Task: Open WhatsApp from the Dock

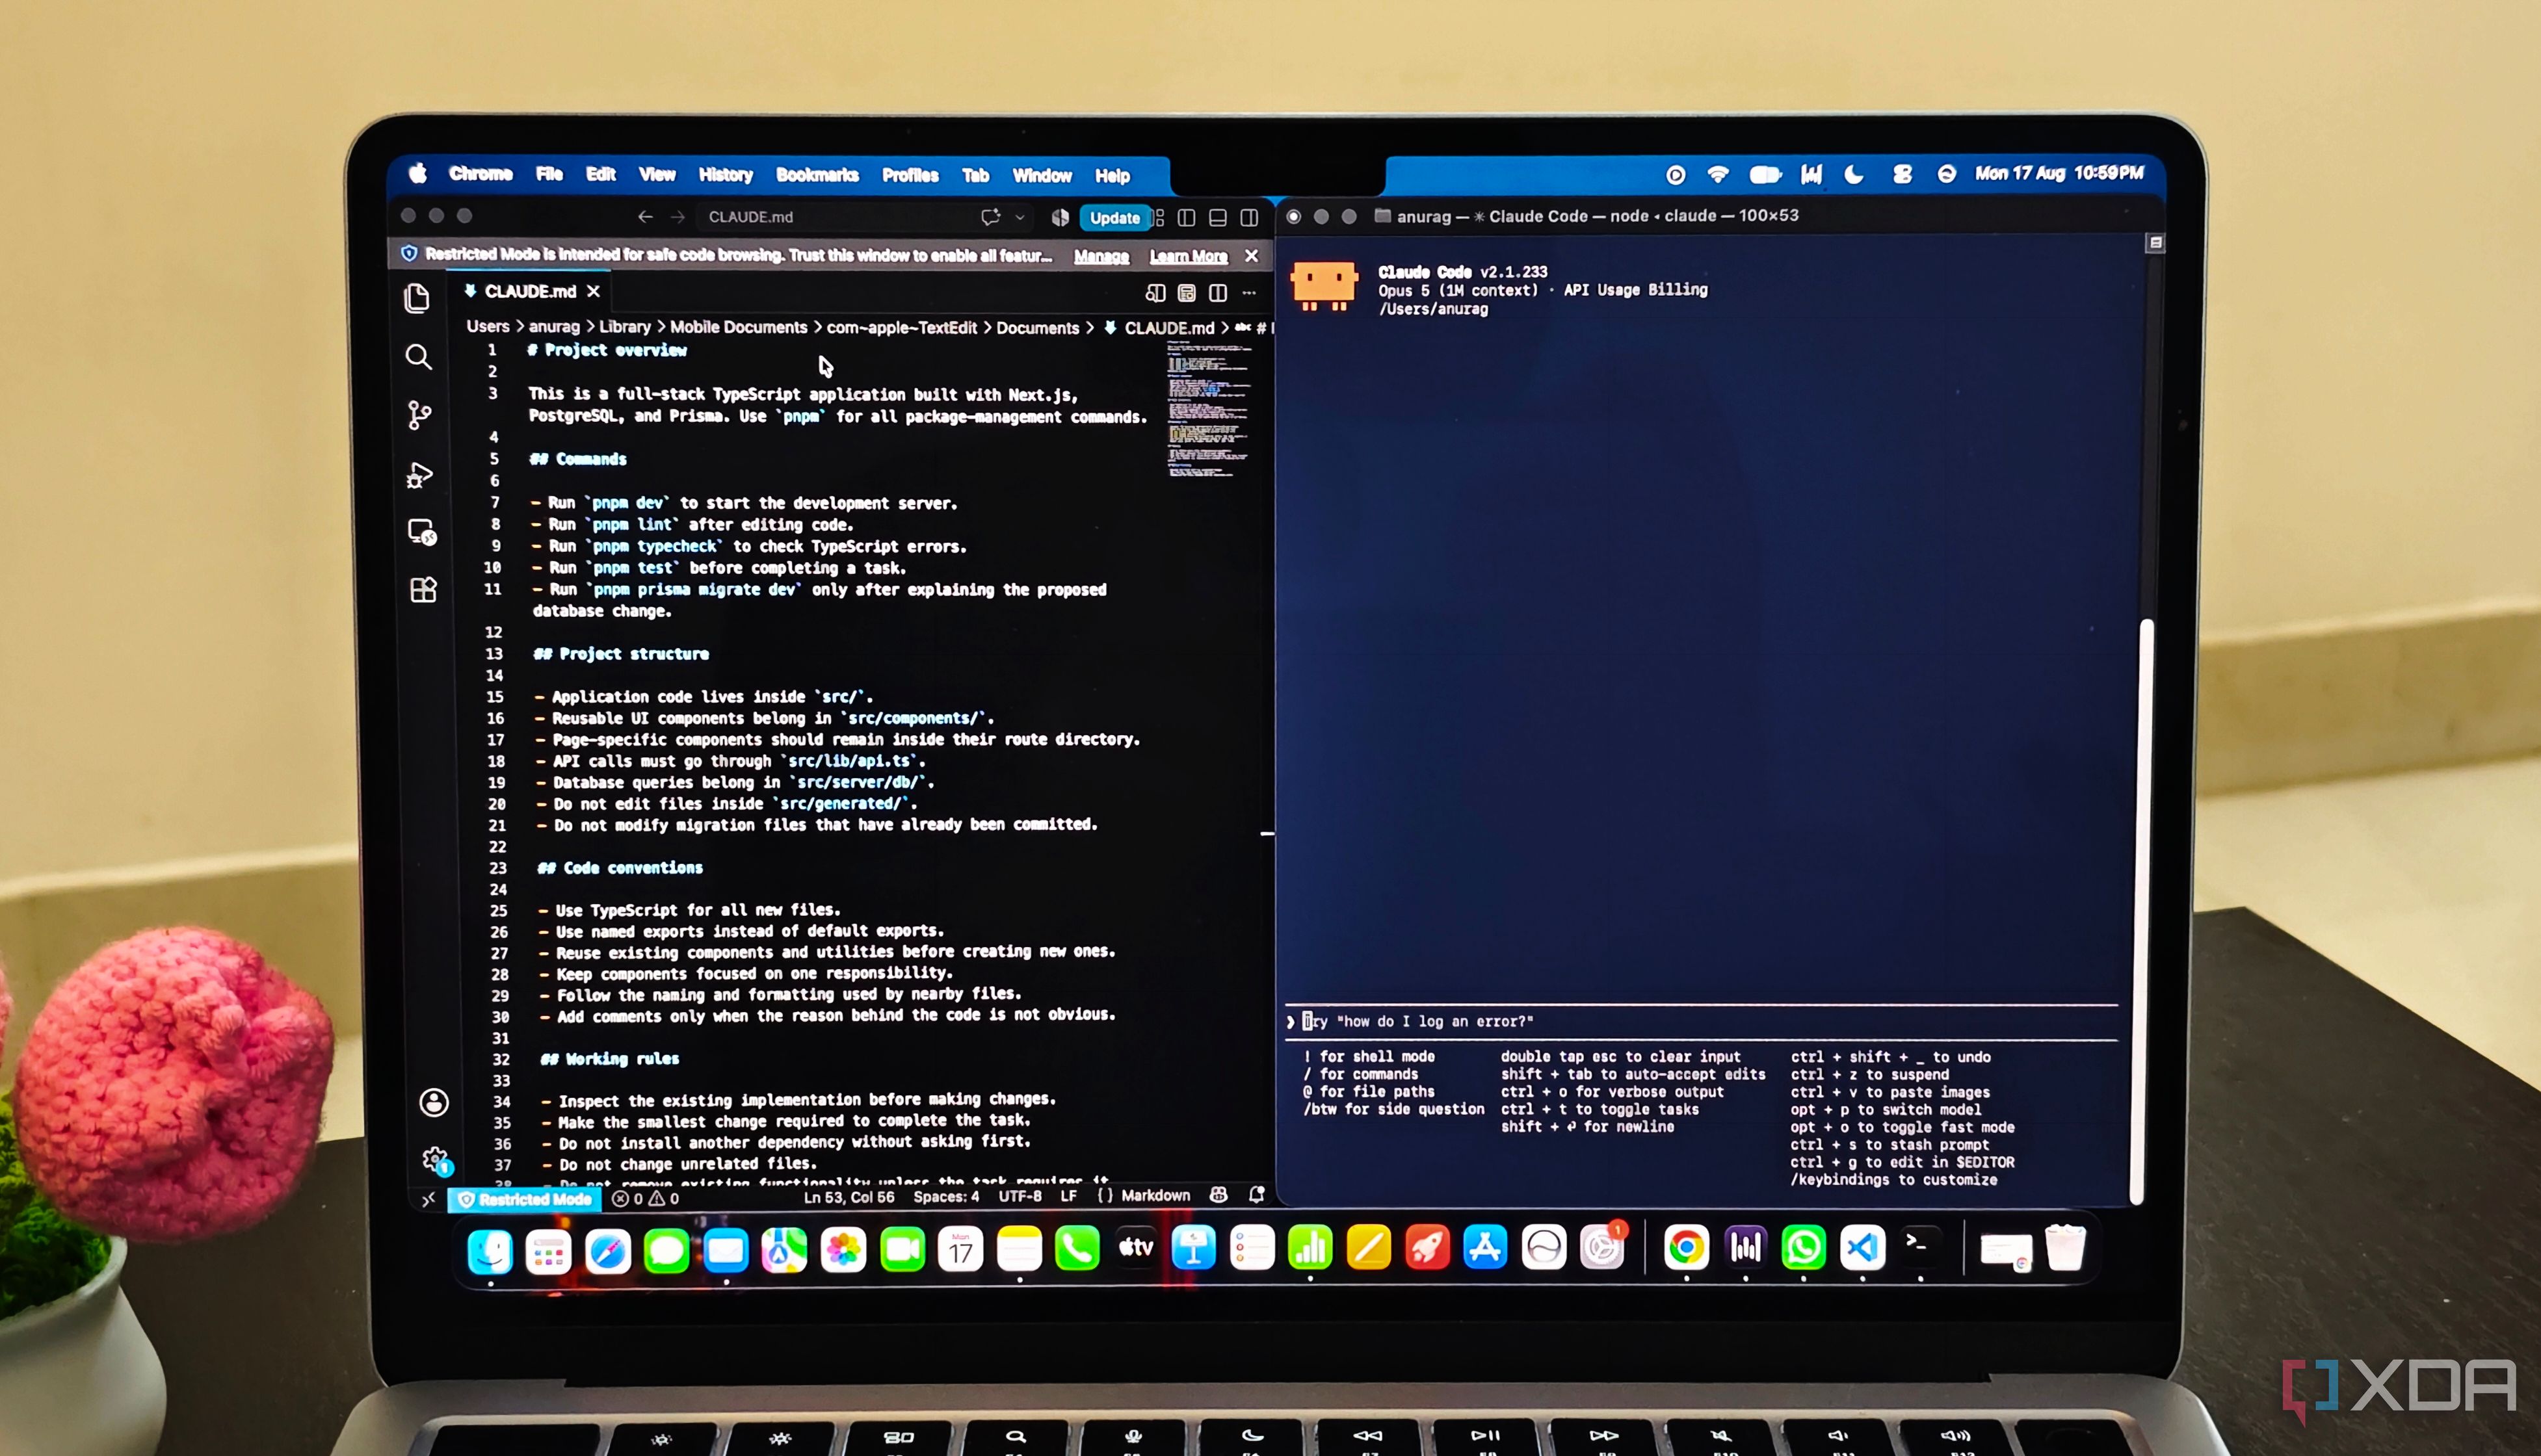Action: 1803,1248
